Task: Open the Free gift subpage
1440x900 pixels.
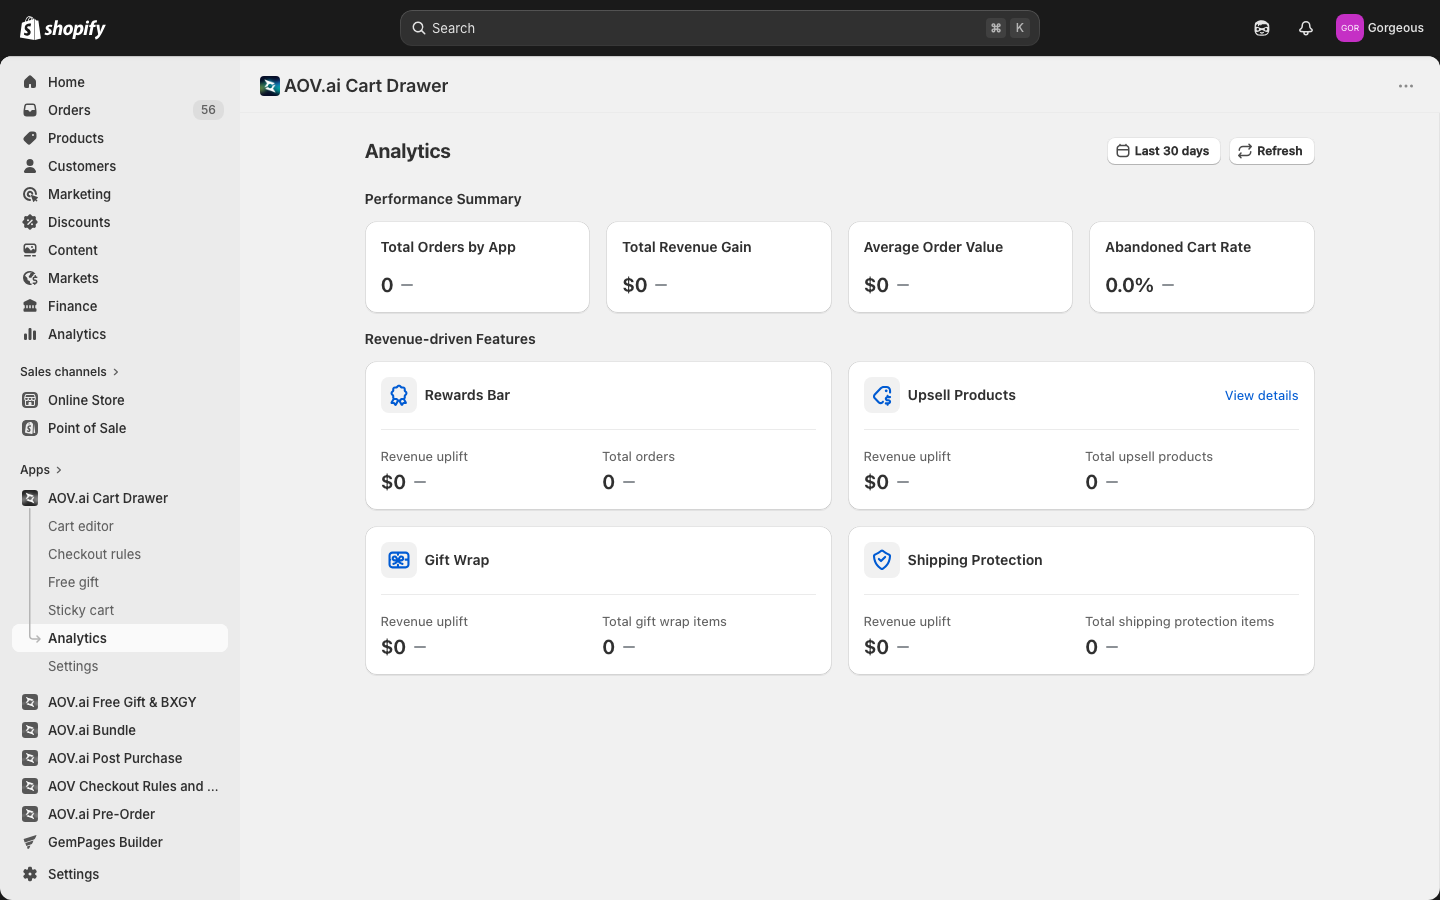Action: tap(73, 582)
